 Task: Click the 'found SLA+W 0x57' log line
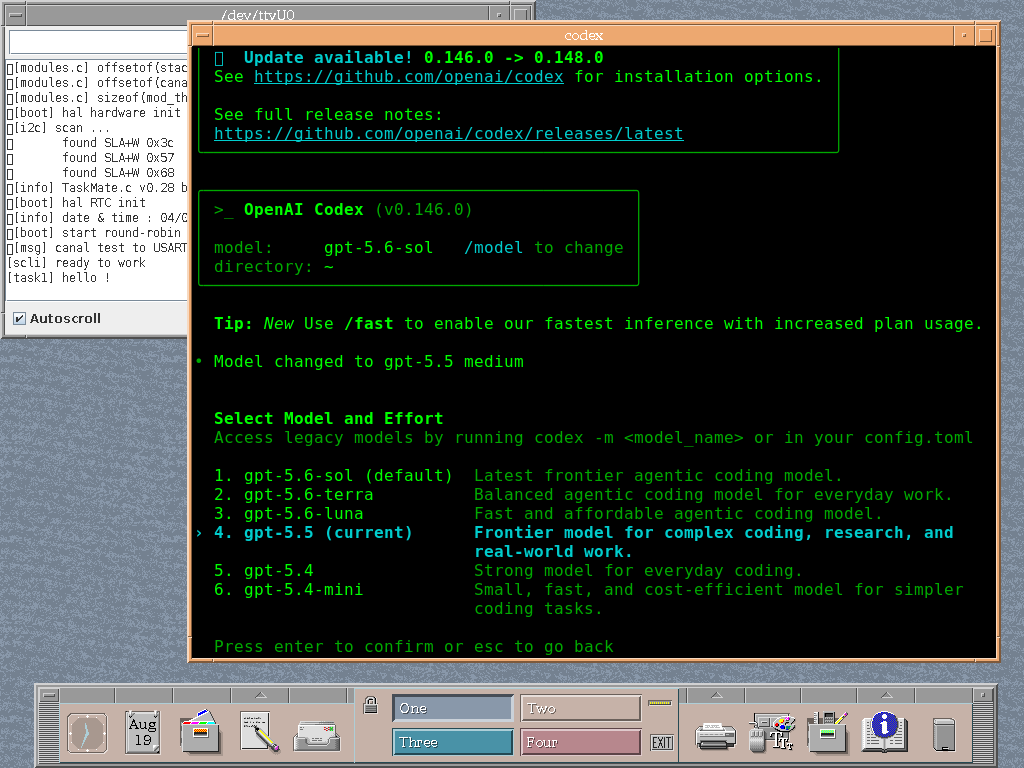pyautogui.click(x=118, y=157)
